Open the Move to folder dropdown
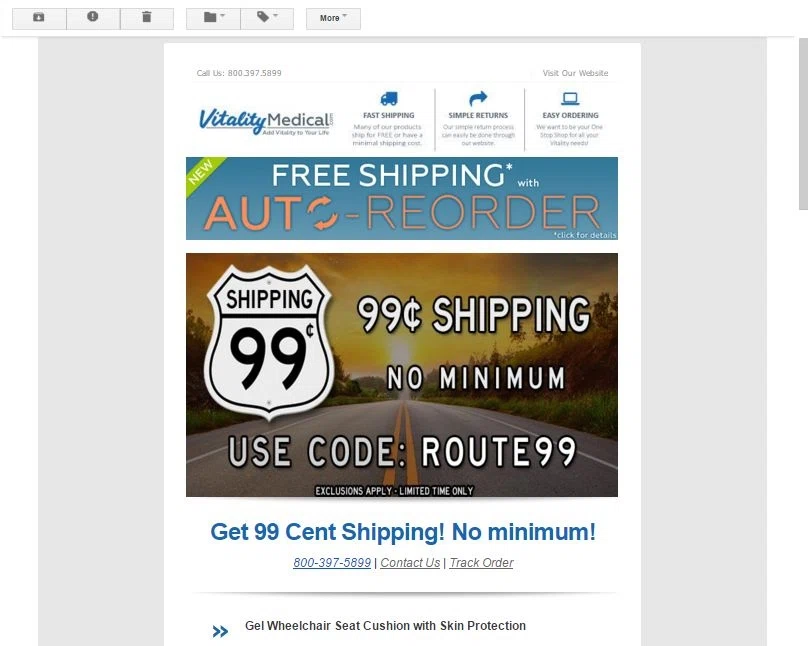This screenshot has height=646, width=808. click(x=213, y=18)
